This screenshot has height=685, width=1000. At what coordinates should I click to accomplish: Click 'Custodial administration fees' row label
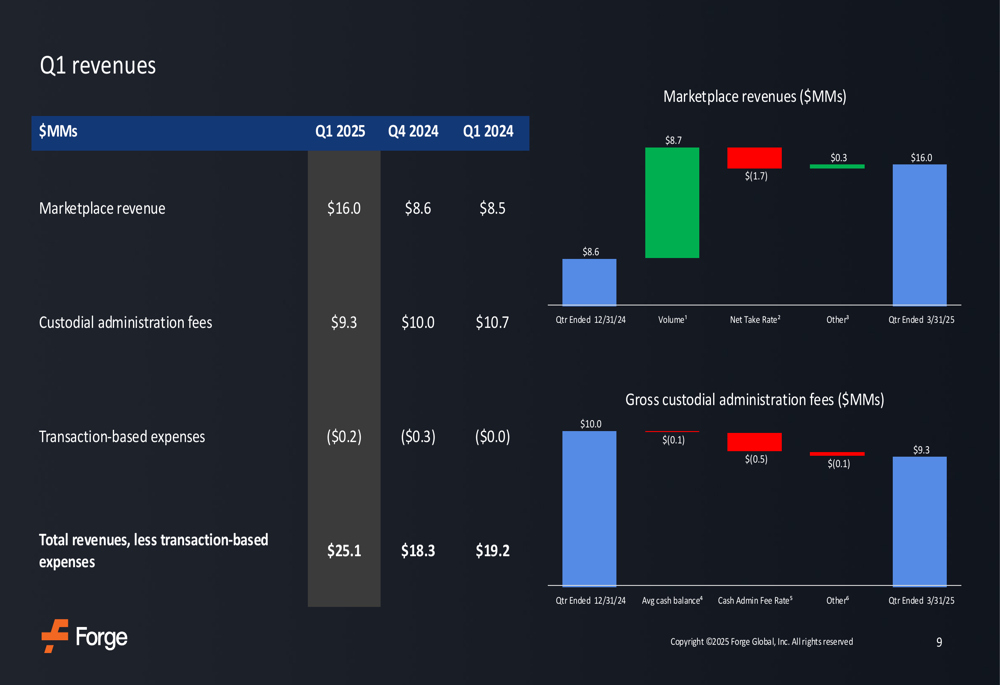coord(126,323)
